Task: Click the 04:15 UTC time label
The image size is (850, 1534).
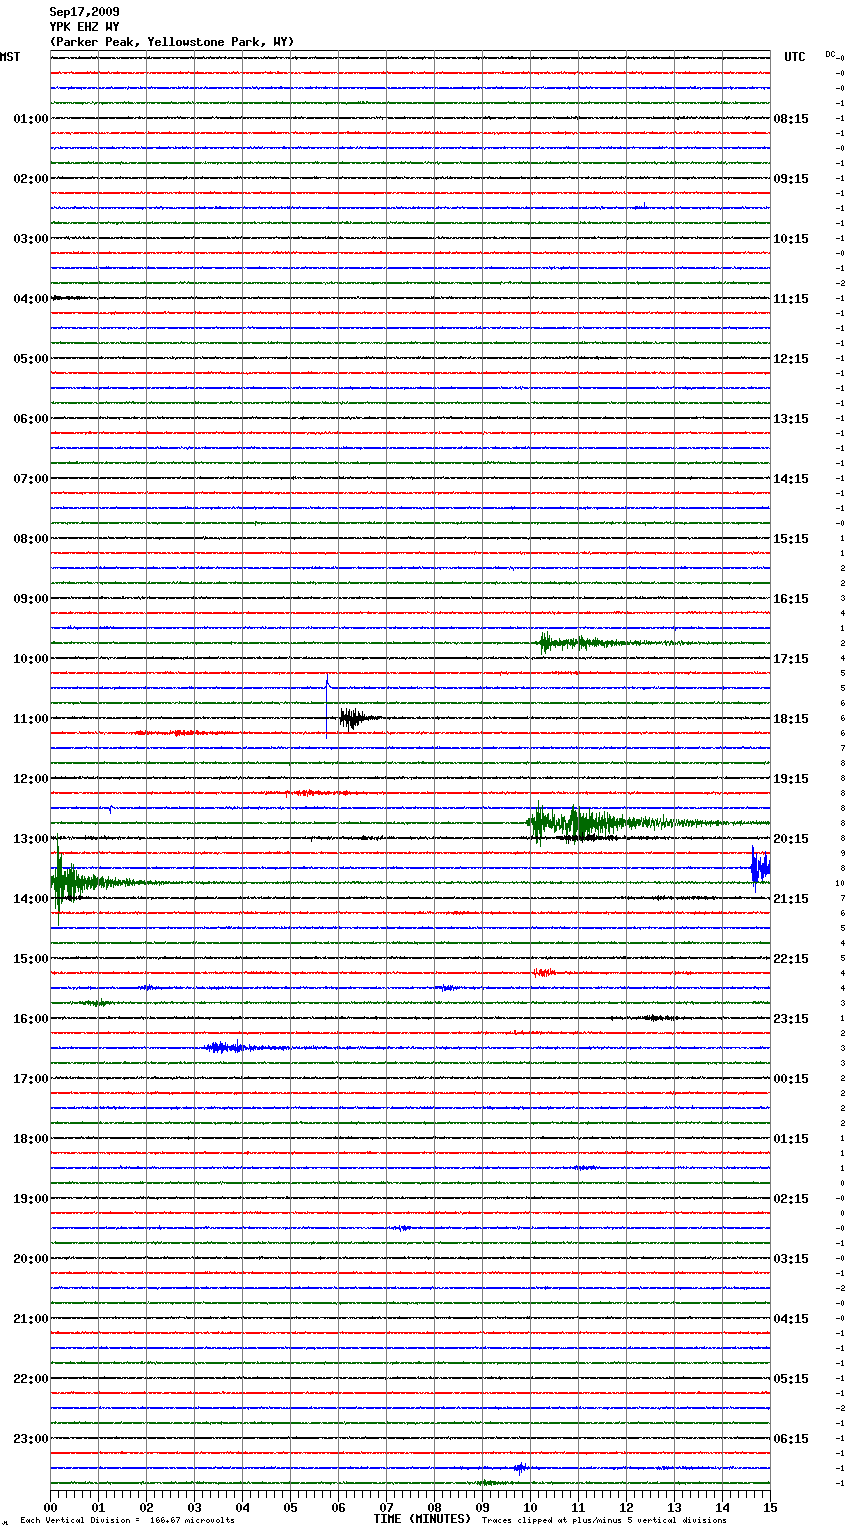Action: point(791,1319)
